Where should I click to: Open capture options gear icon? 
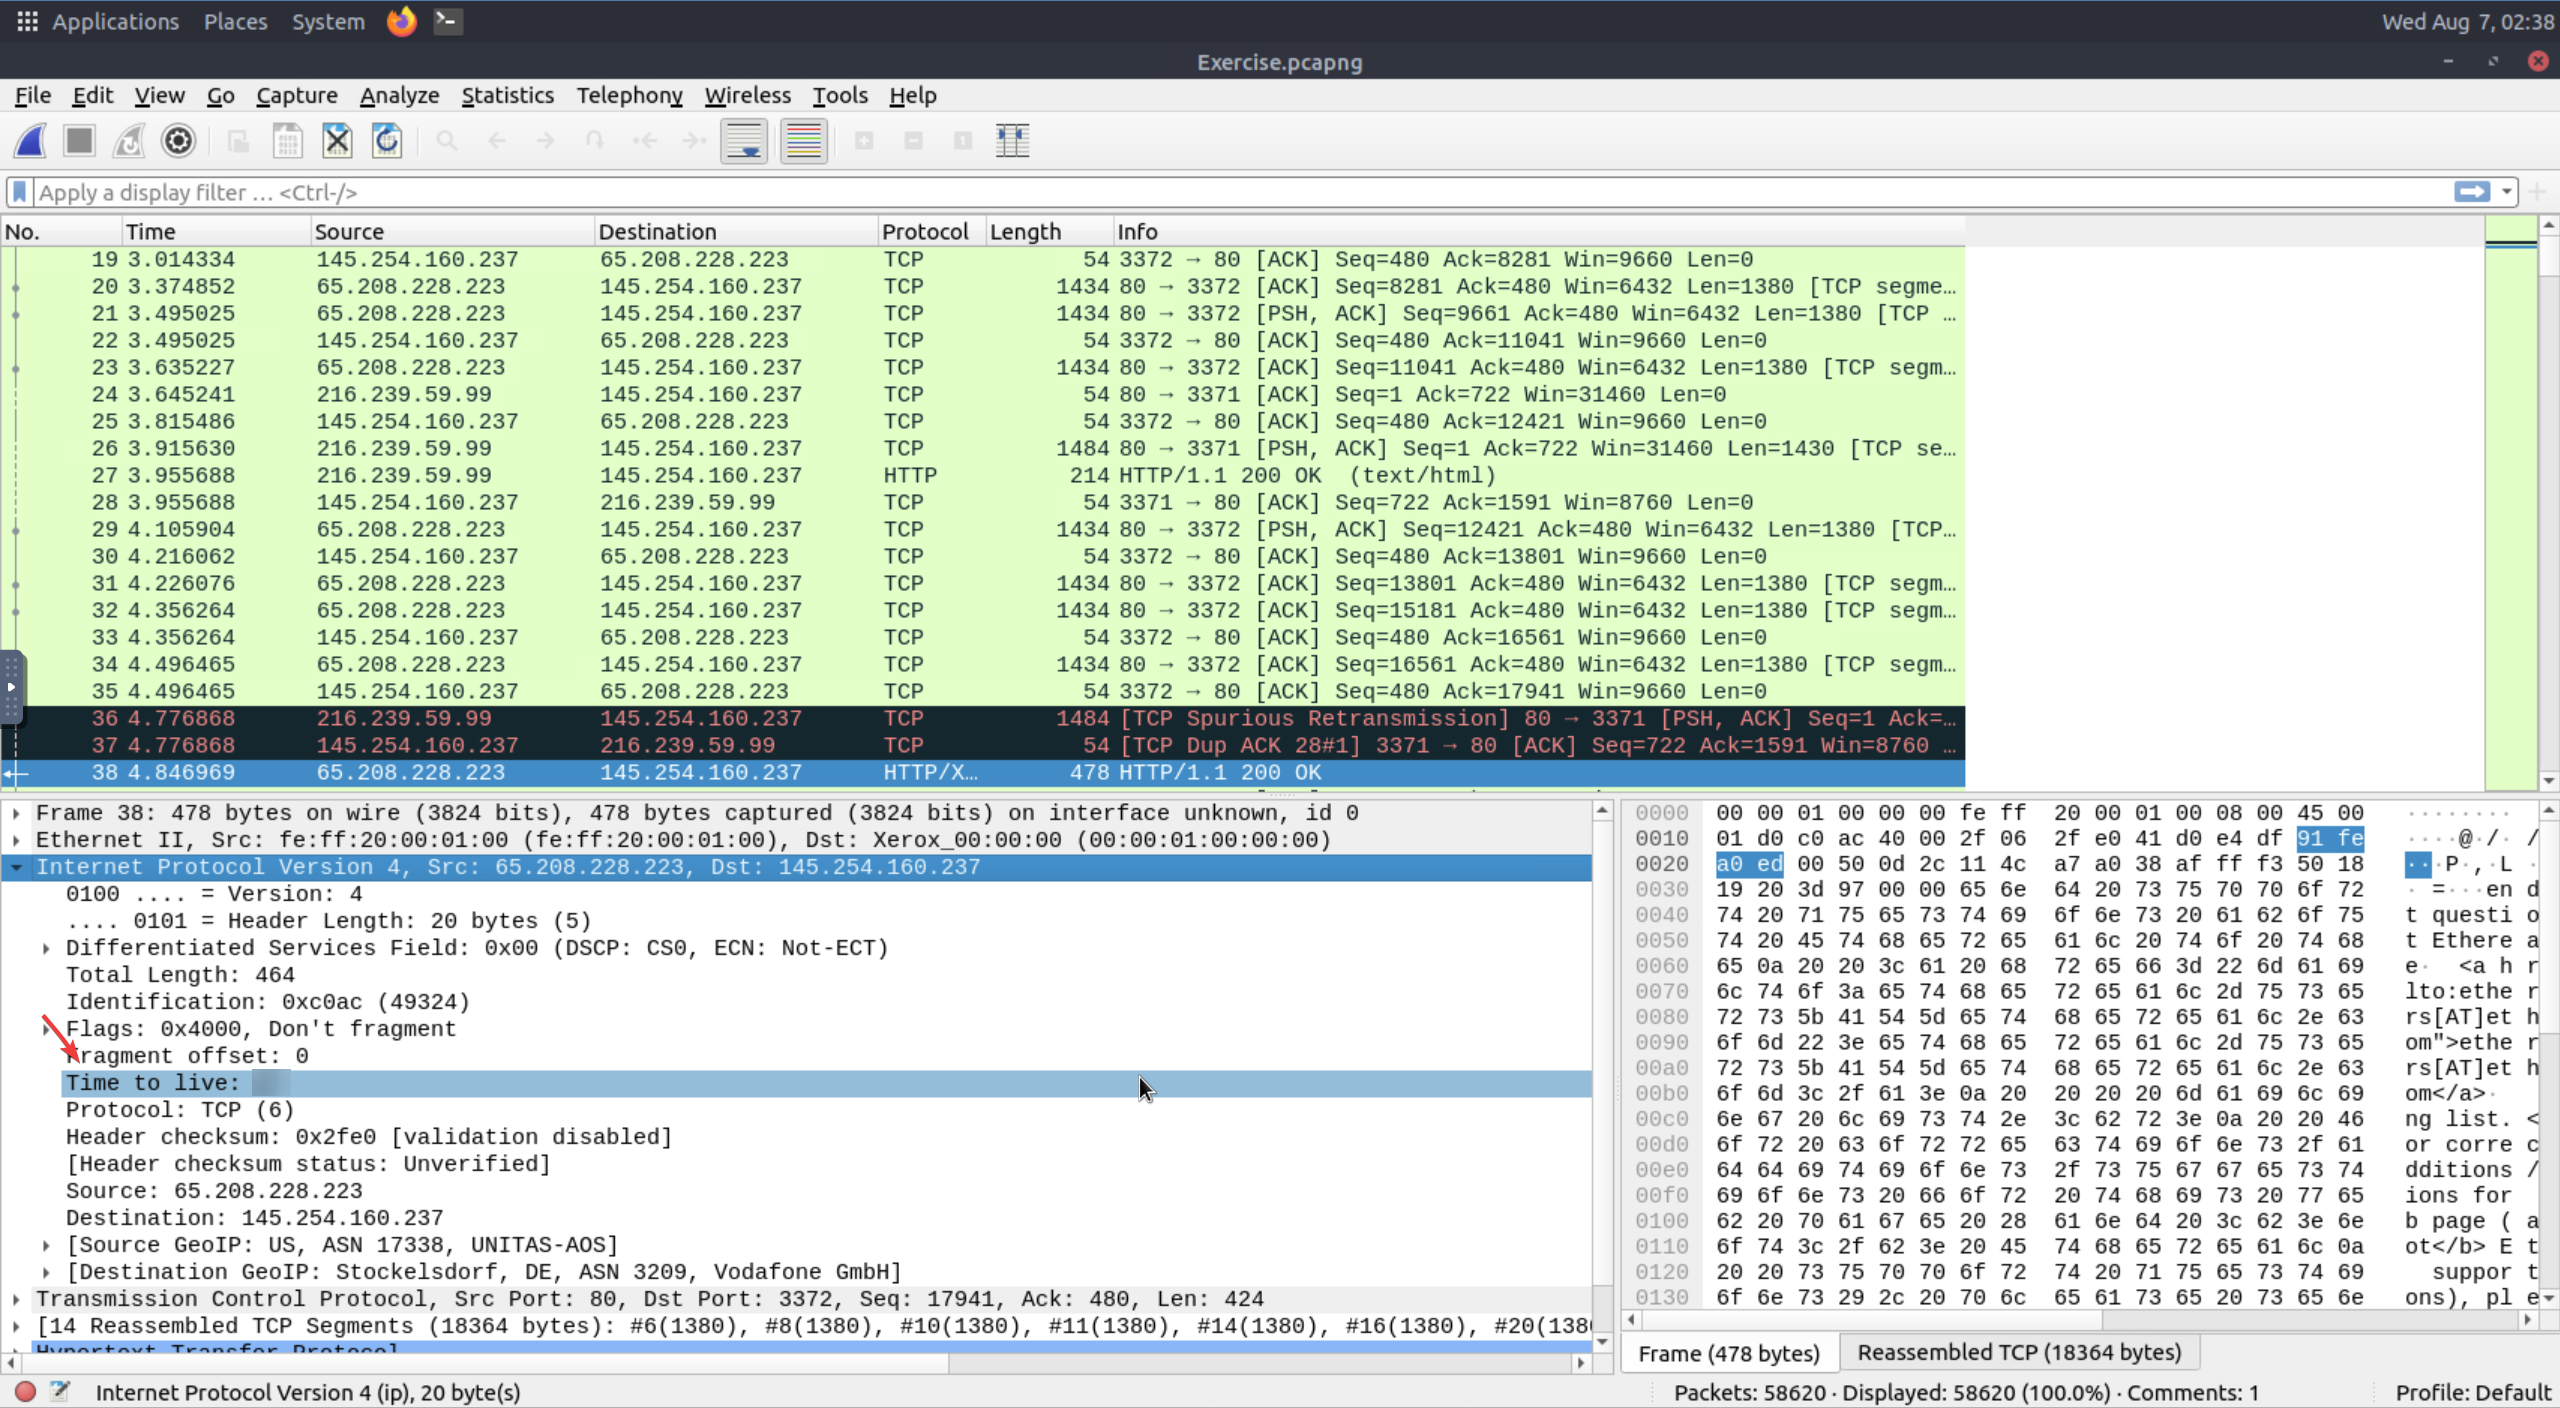pos(178,141)
